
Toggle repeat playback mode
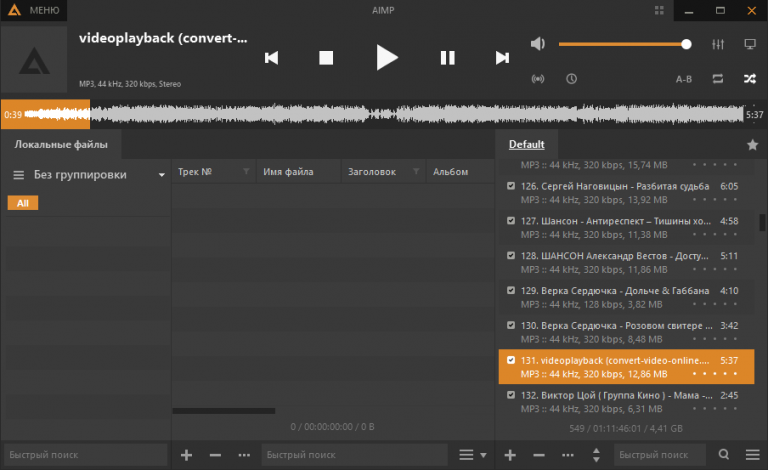pyautogui.click(x=717, y=78)
